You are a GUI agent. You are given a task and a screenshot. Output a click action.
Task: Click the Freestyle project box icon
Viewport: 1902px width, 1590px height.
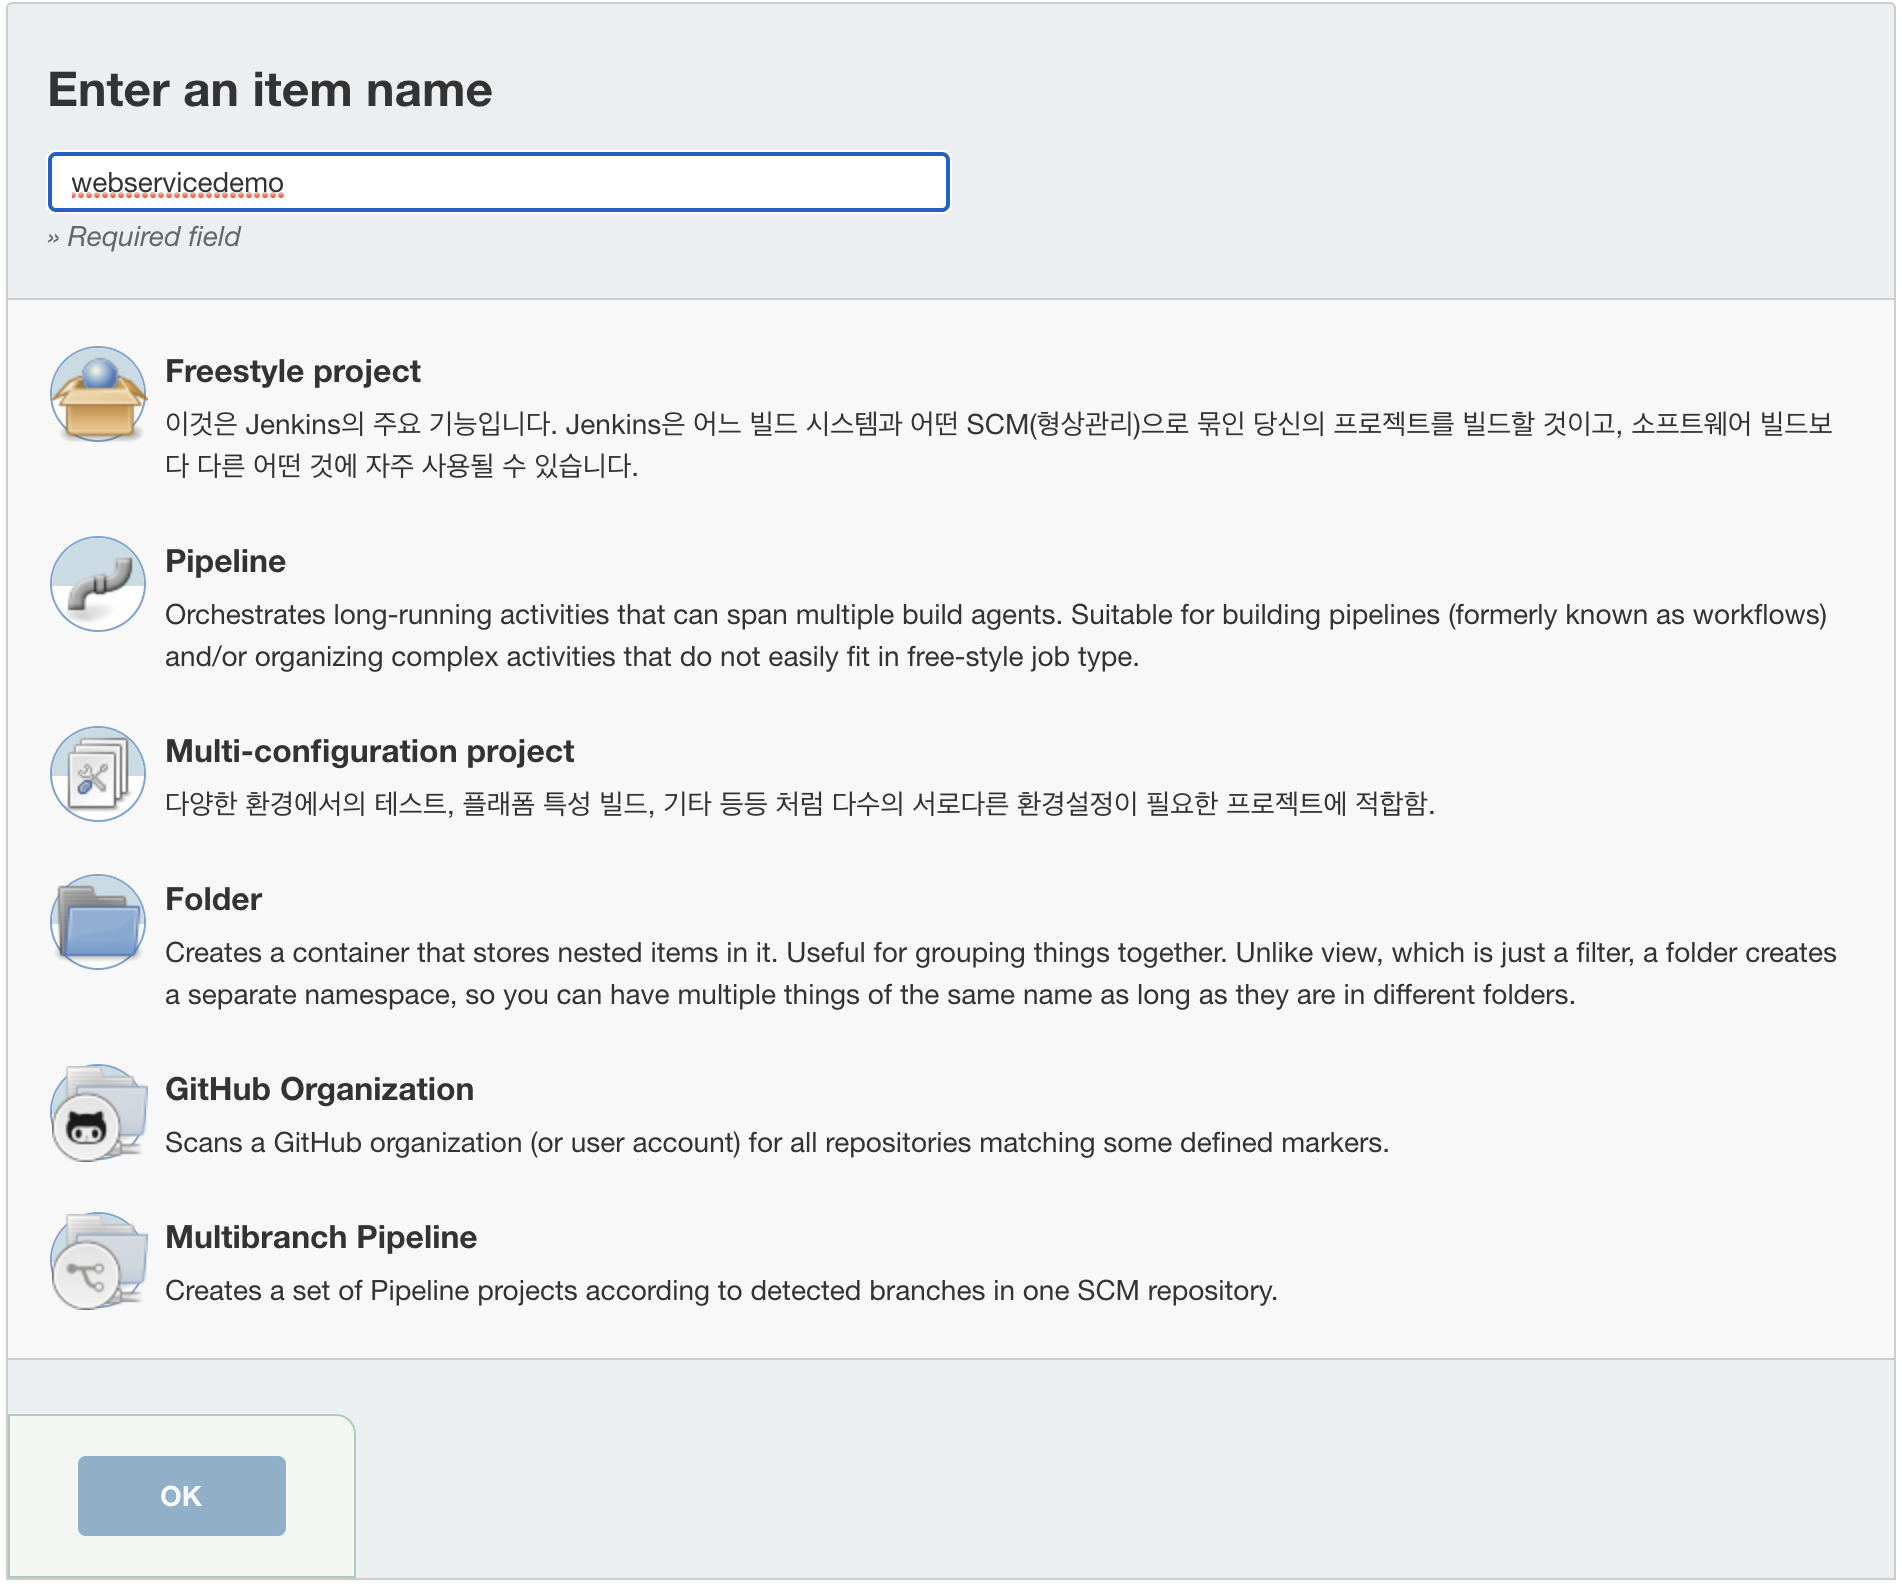coord(98,394)
